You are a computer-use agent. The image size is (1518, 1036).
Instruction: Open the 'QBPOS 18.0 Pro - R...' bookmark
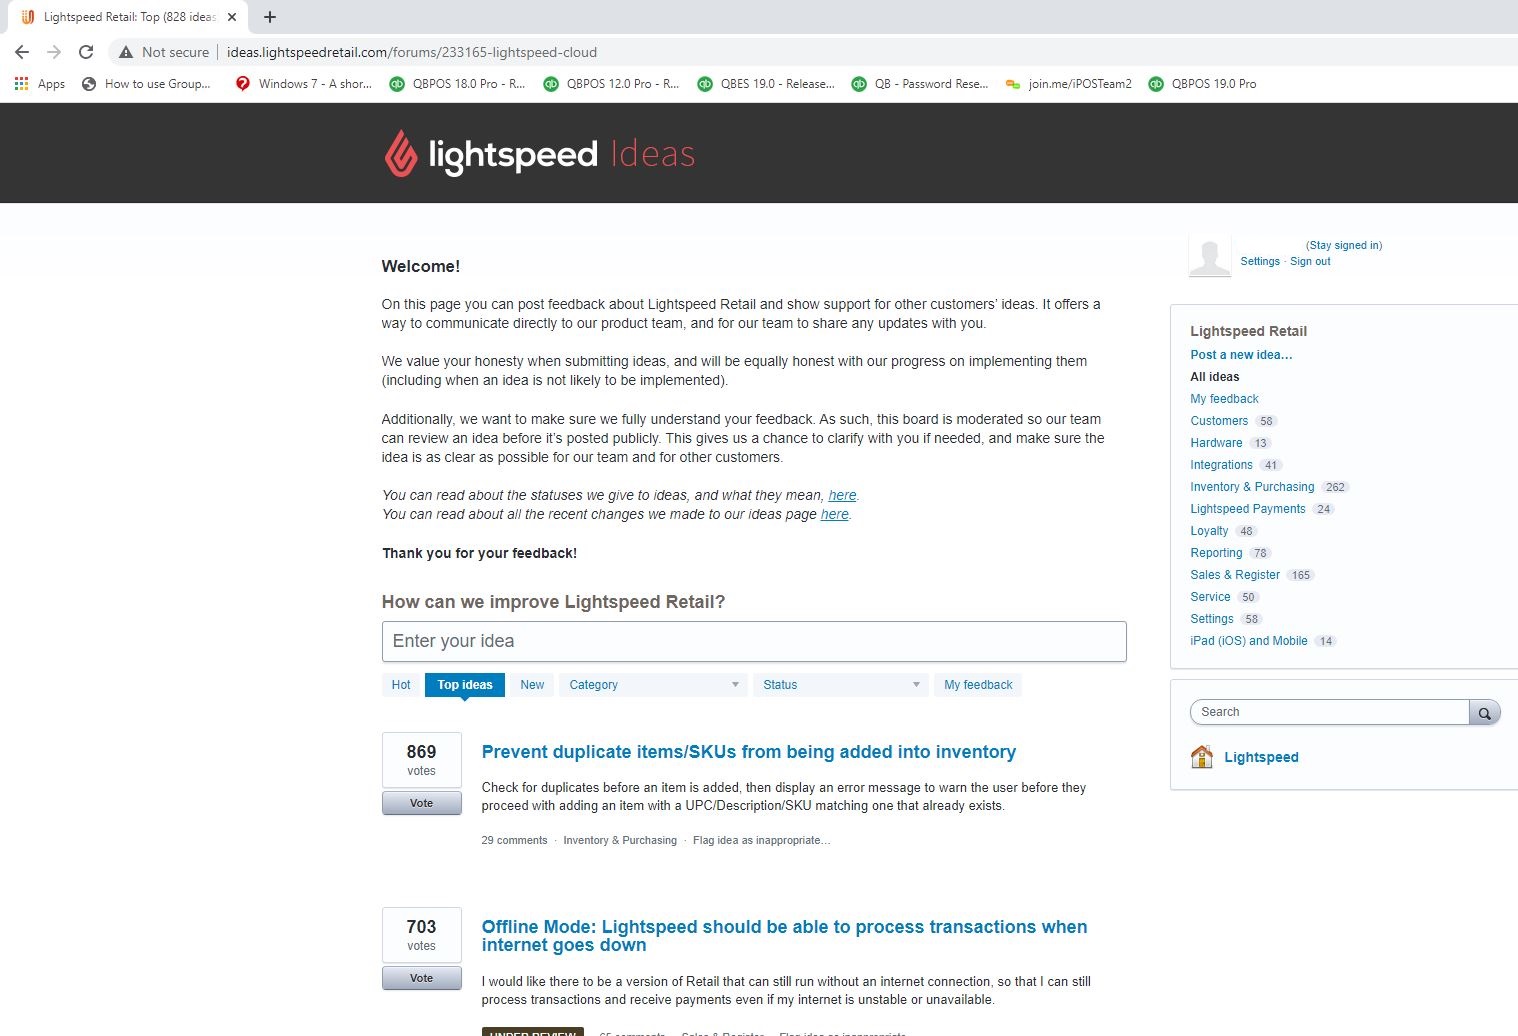tap(457, 84)
